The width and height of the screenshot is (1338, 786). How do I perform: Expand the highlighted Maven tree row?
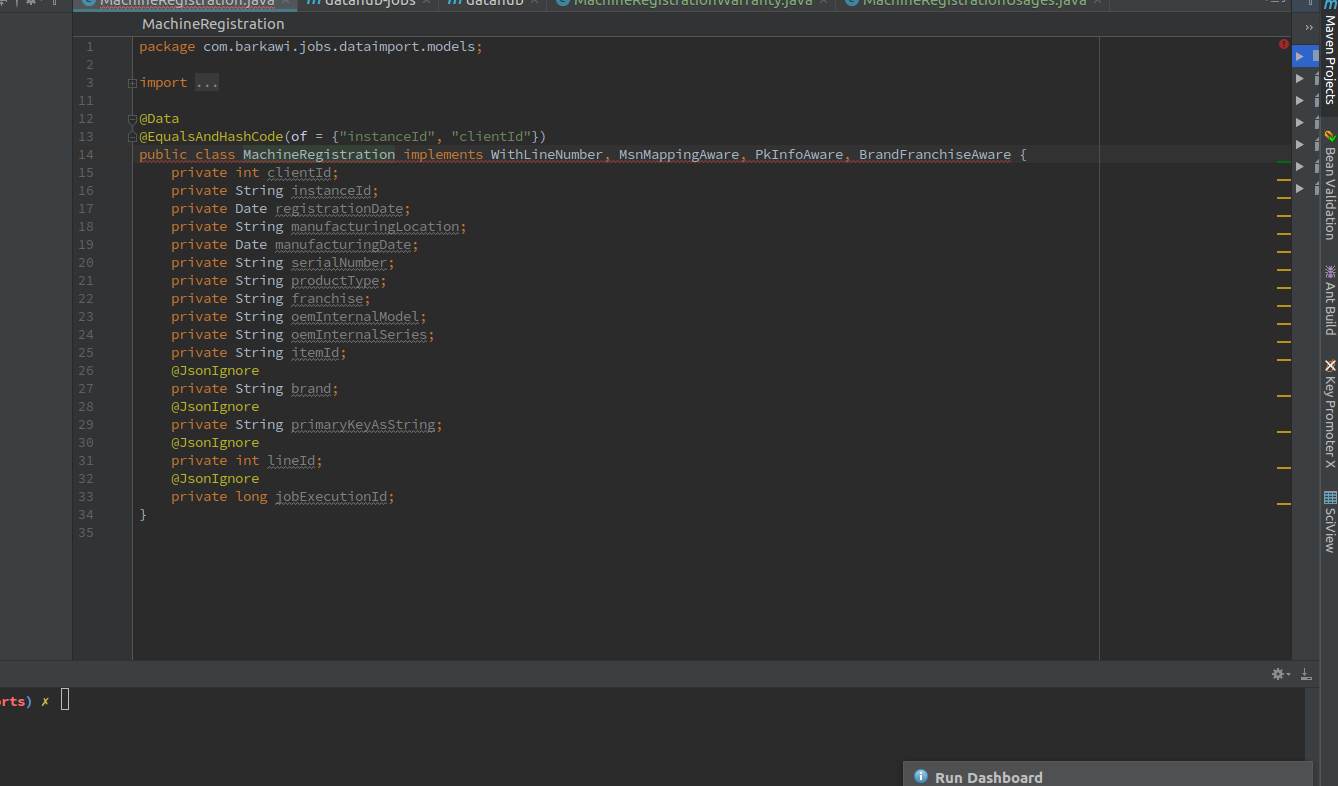(x=1299, y=56)
